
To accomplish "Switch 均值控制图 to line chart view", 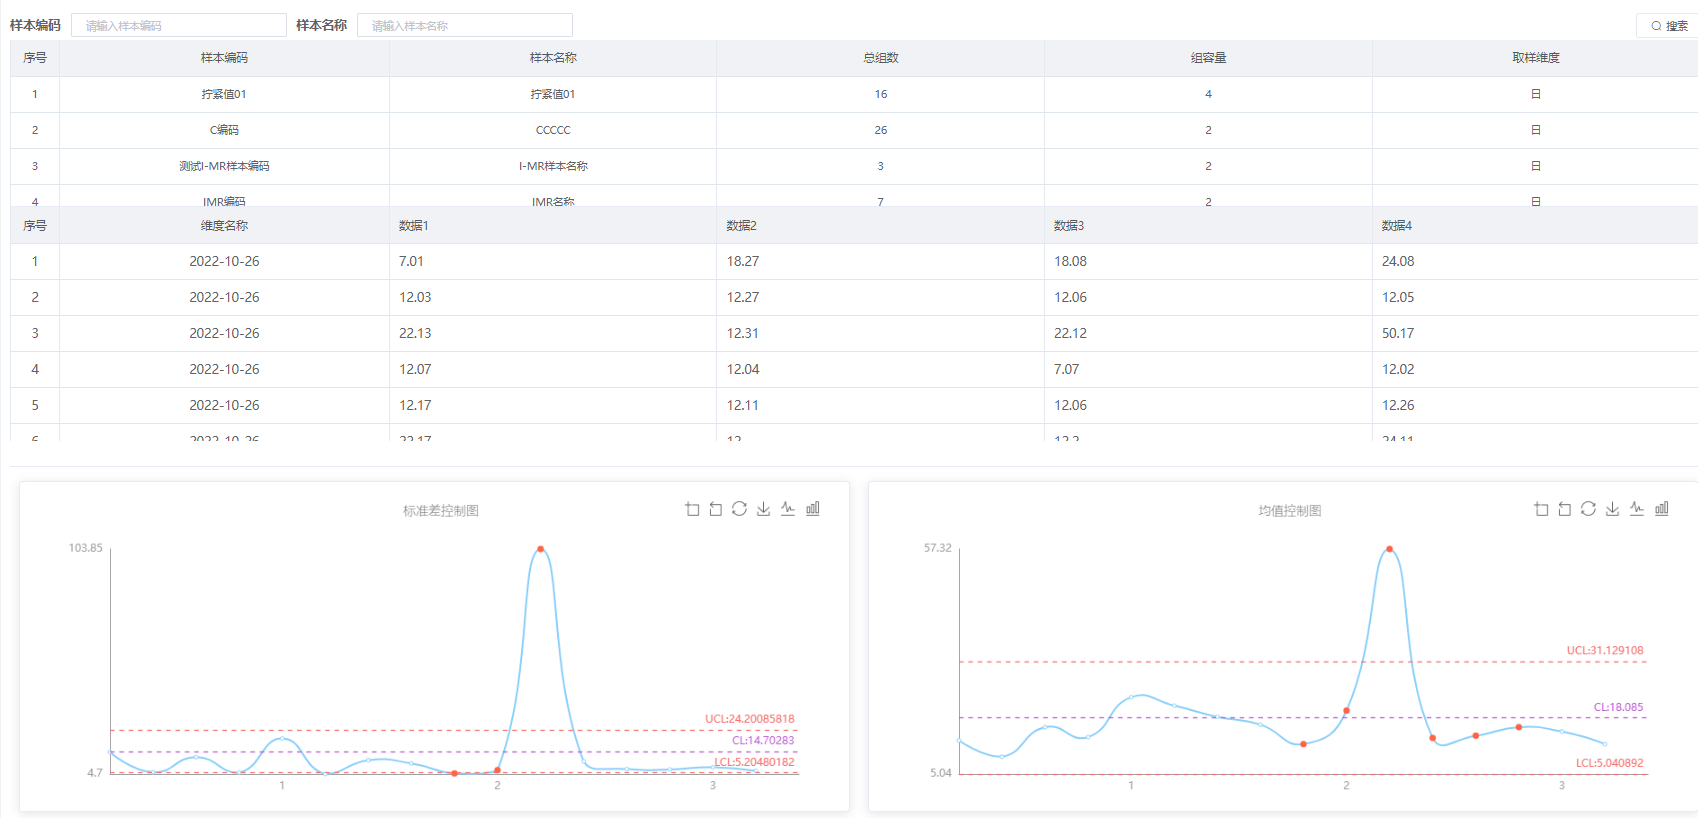I will coord(1637,509).
